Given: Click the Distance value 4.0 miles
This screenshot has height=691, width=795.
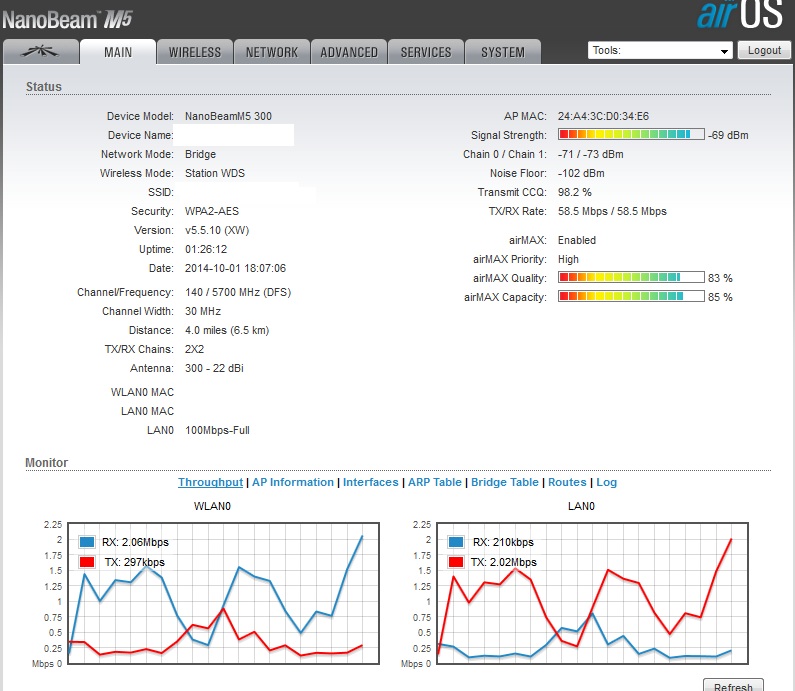Looking at the screenshot, I should click(227, 331).
